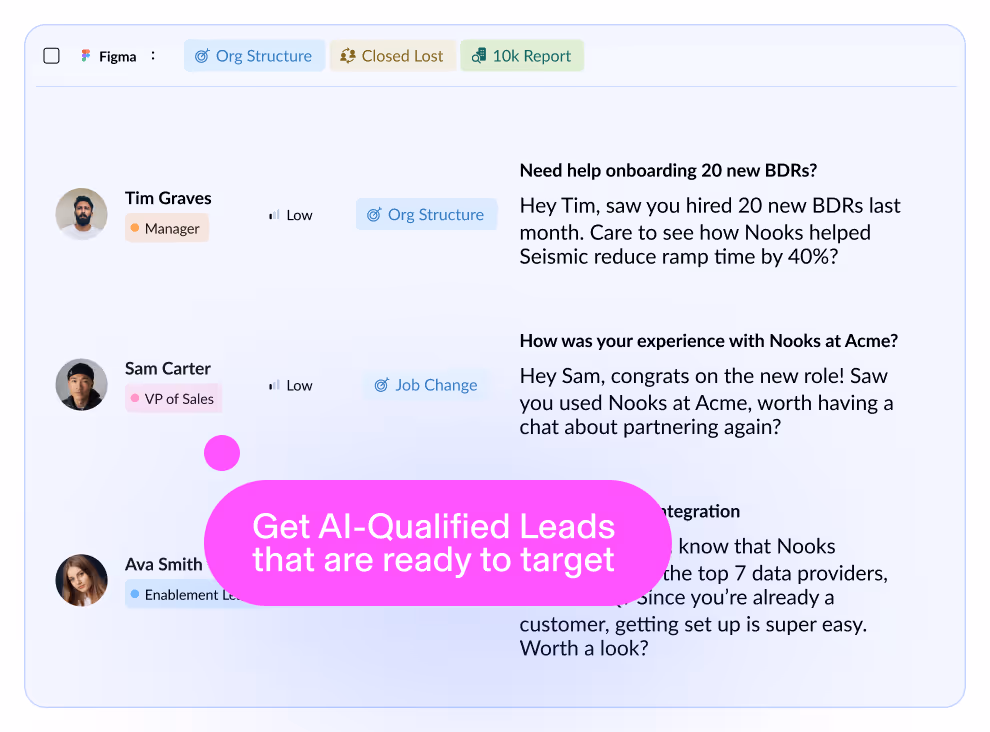Click the name Ava Smith
The height and width of the screenshot is (732, 990).
pyautogui.click(x=164, y=565)
